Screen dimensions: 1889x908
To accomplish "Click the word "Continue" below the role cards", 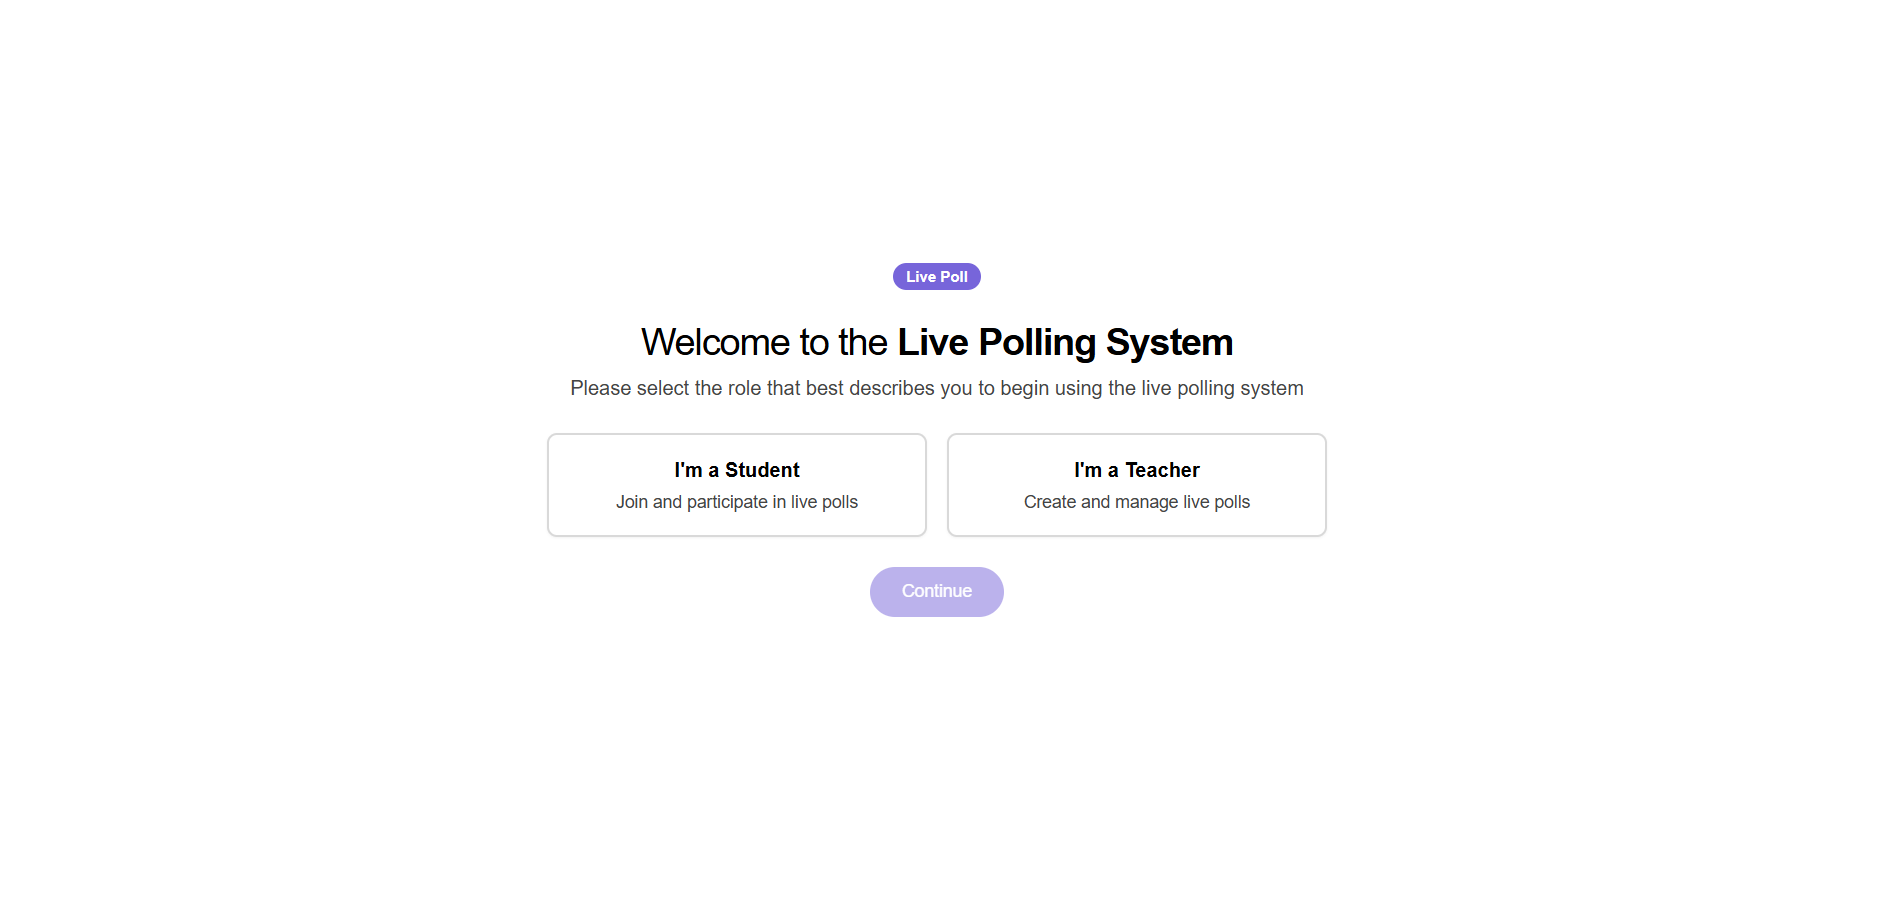I will [x=936, y=591].
